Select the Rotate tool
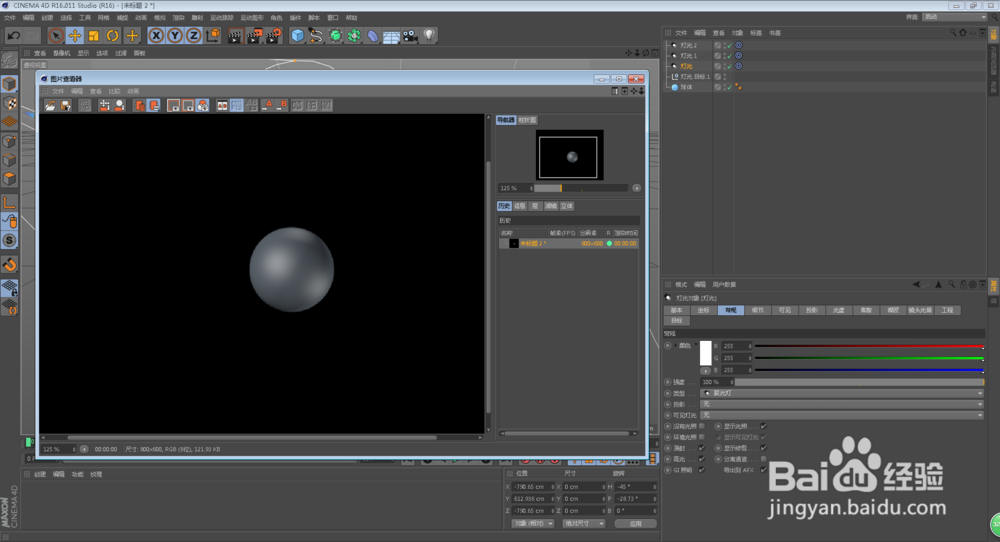 [112, 36]
